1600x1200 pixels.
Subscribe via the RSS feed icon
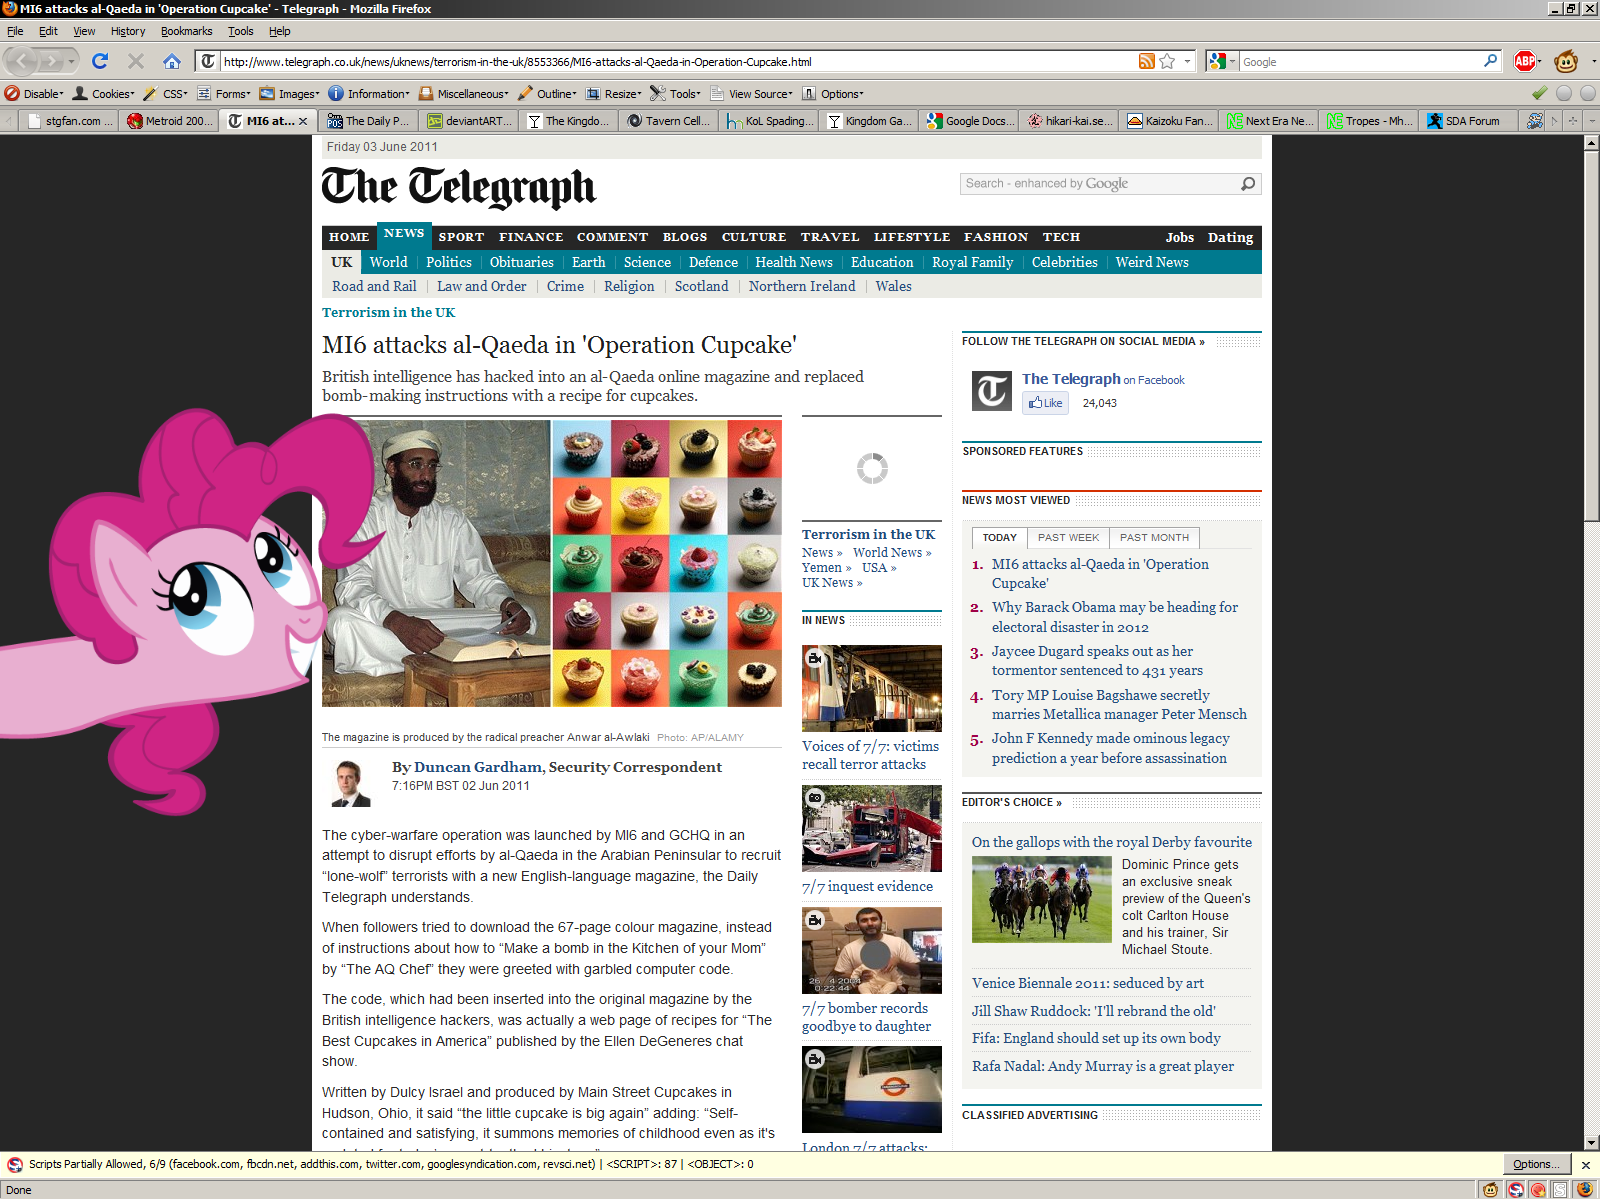(x=1147, y=61)
